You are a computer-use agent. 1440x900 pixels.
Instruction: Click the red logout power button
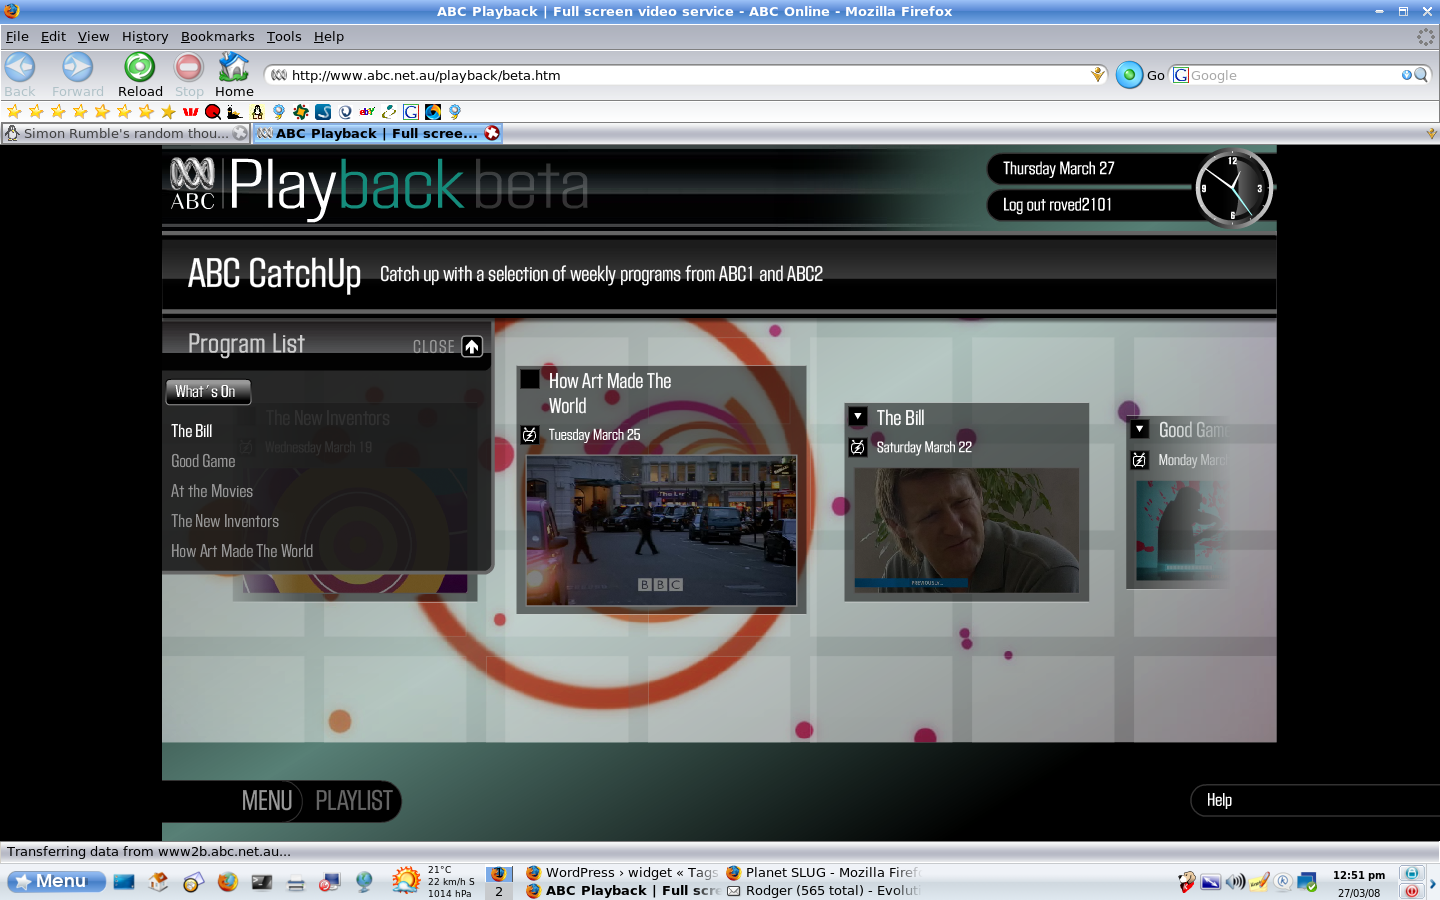1411,891
